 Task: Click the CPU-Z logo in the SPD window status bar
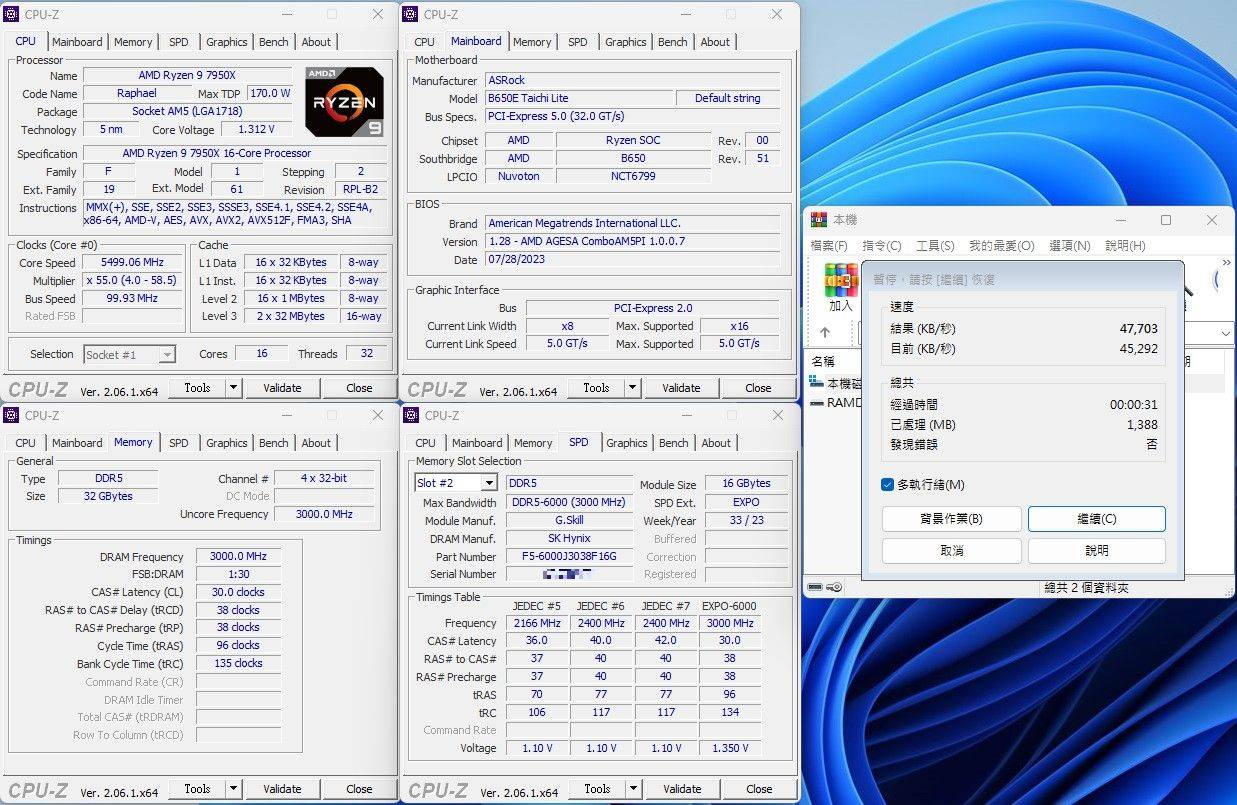pos(437,789)
